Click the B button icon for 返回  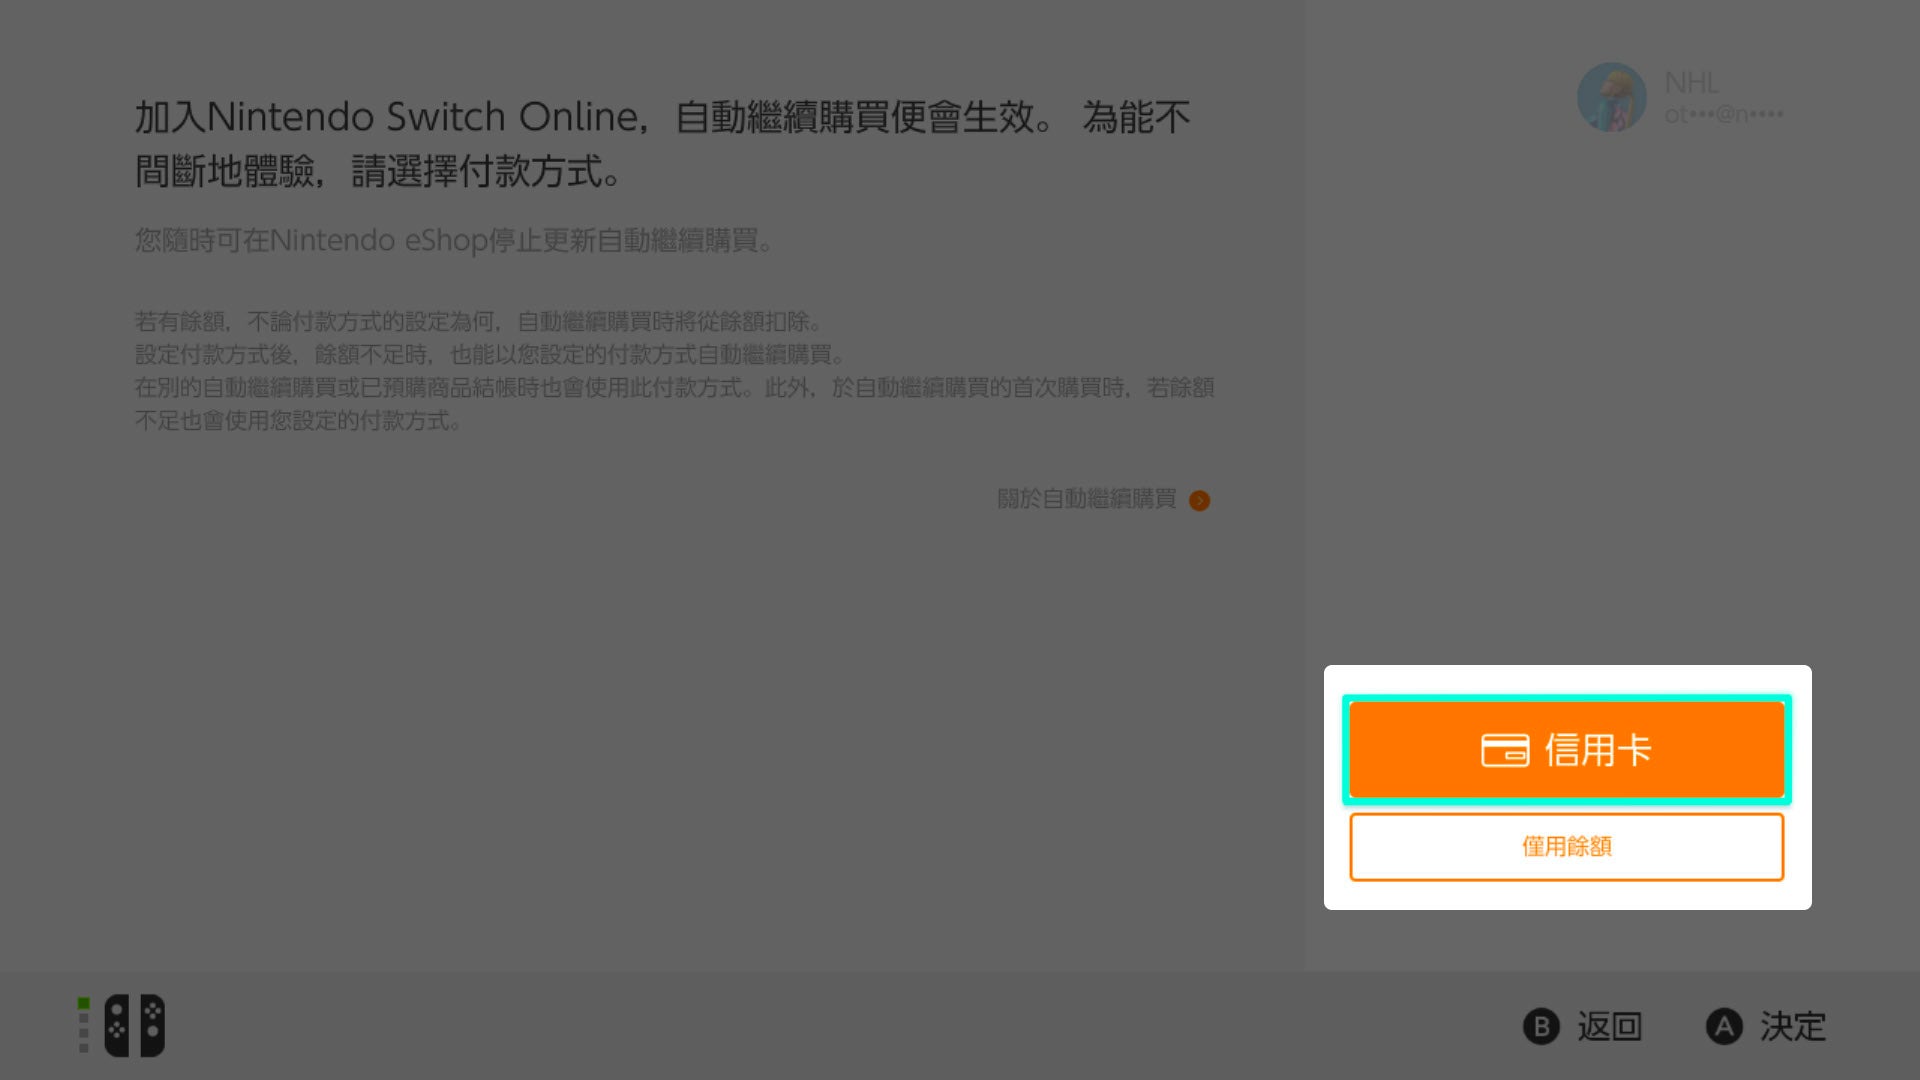[x=1541, y=1026]
